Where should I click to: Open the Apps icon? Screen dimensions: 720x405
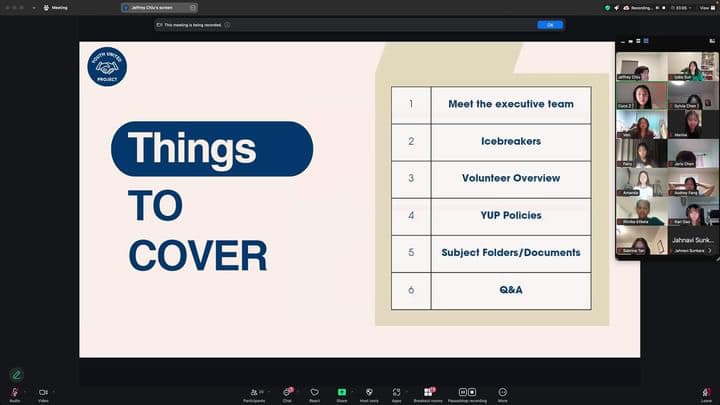[x=397, y=392]
